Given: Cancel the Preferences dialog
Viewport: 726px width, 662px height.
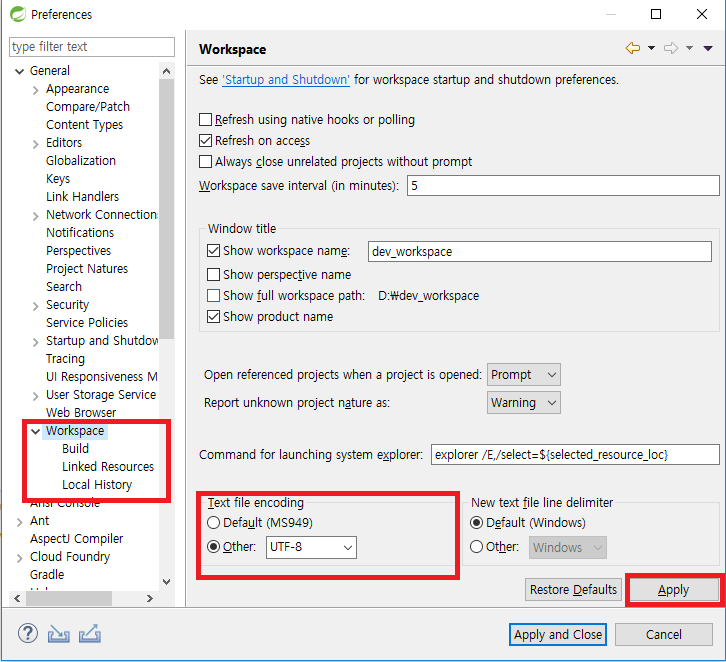Looking at the screenshot, I should click(x=663, y=634).
